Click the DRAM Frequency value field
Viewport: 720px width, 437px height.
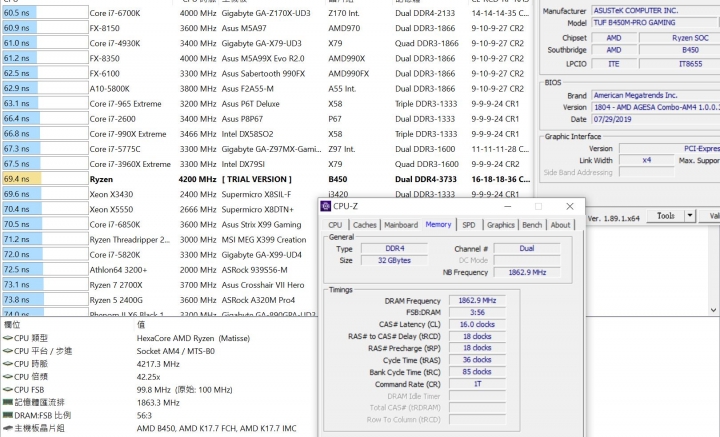pyautogui.click(x=477, y=300)
